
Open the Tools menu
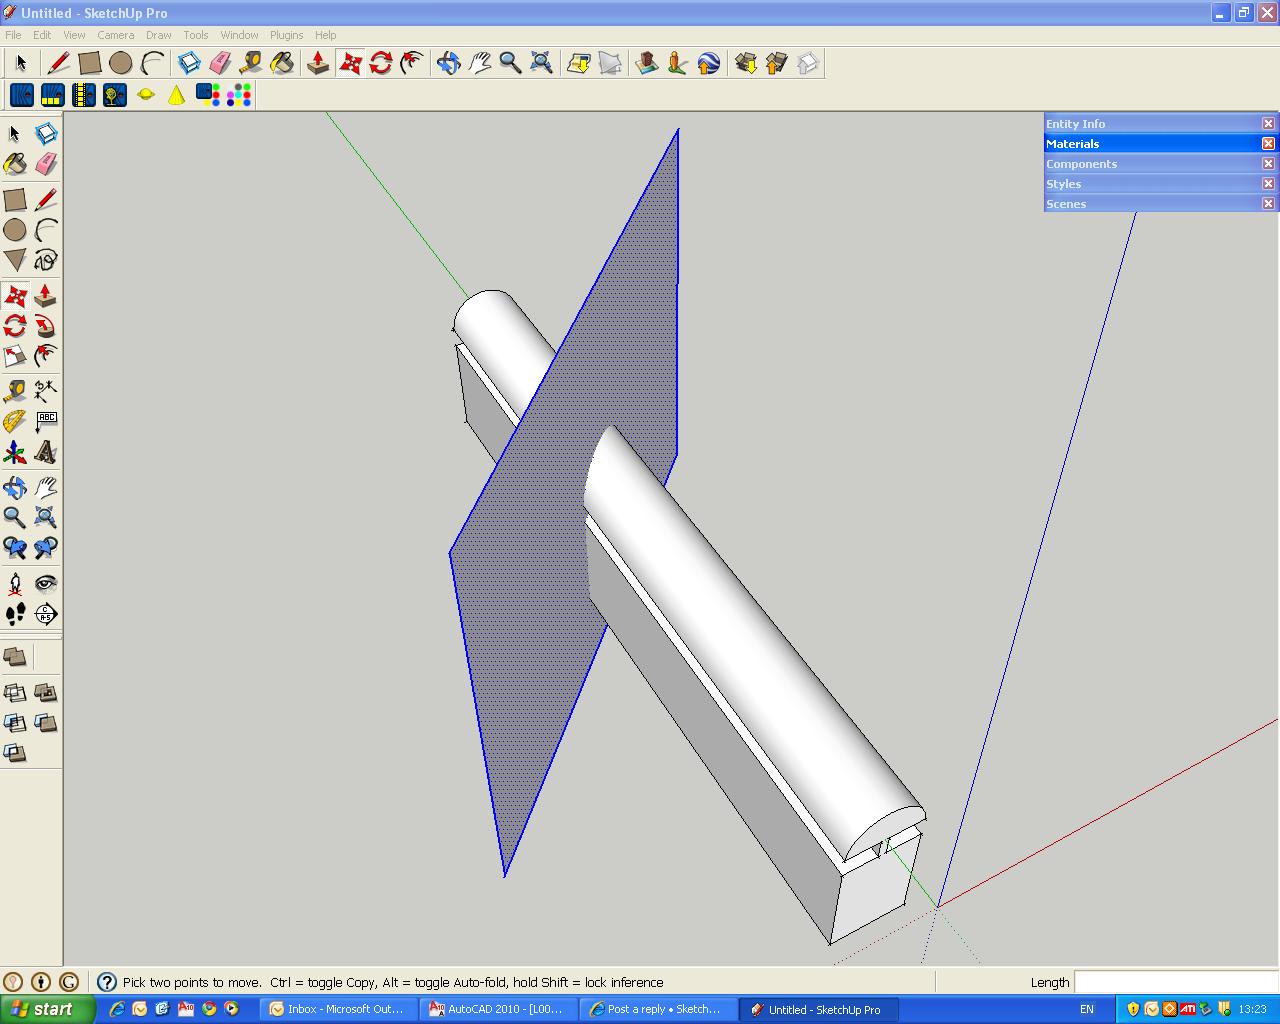[x=196, y=35]
